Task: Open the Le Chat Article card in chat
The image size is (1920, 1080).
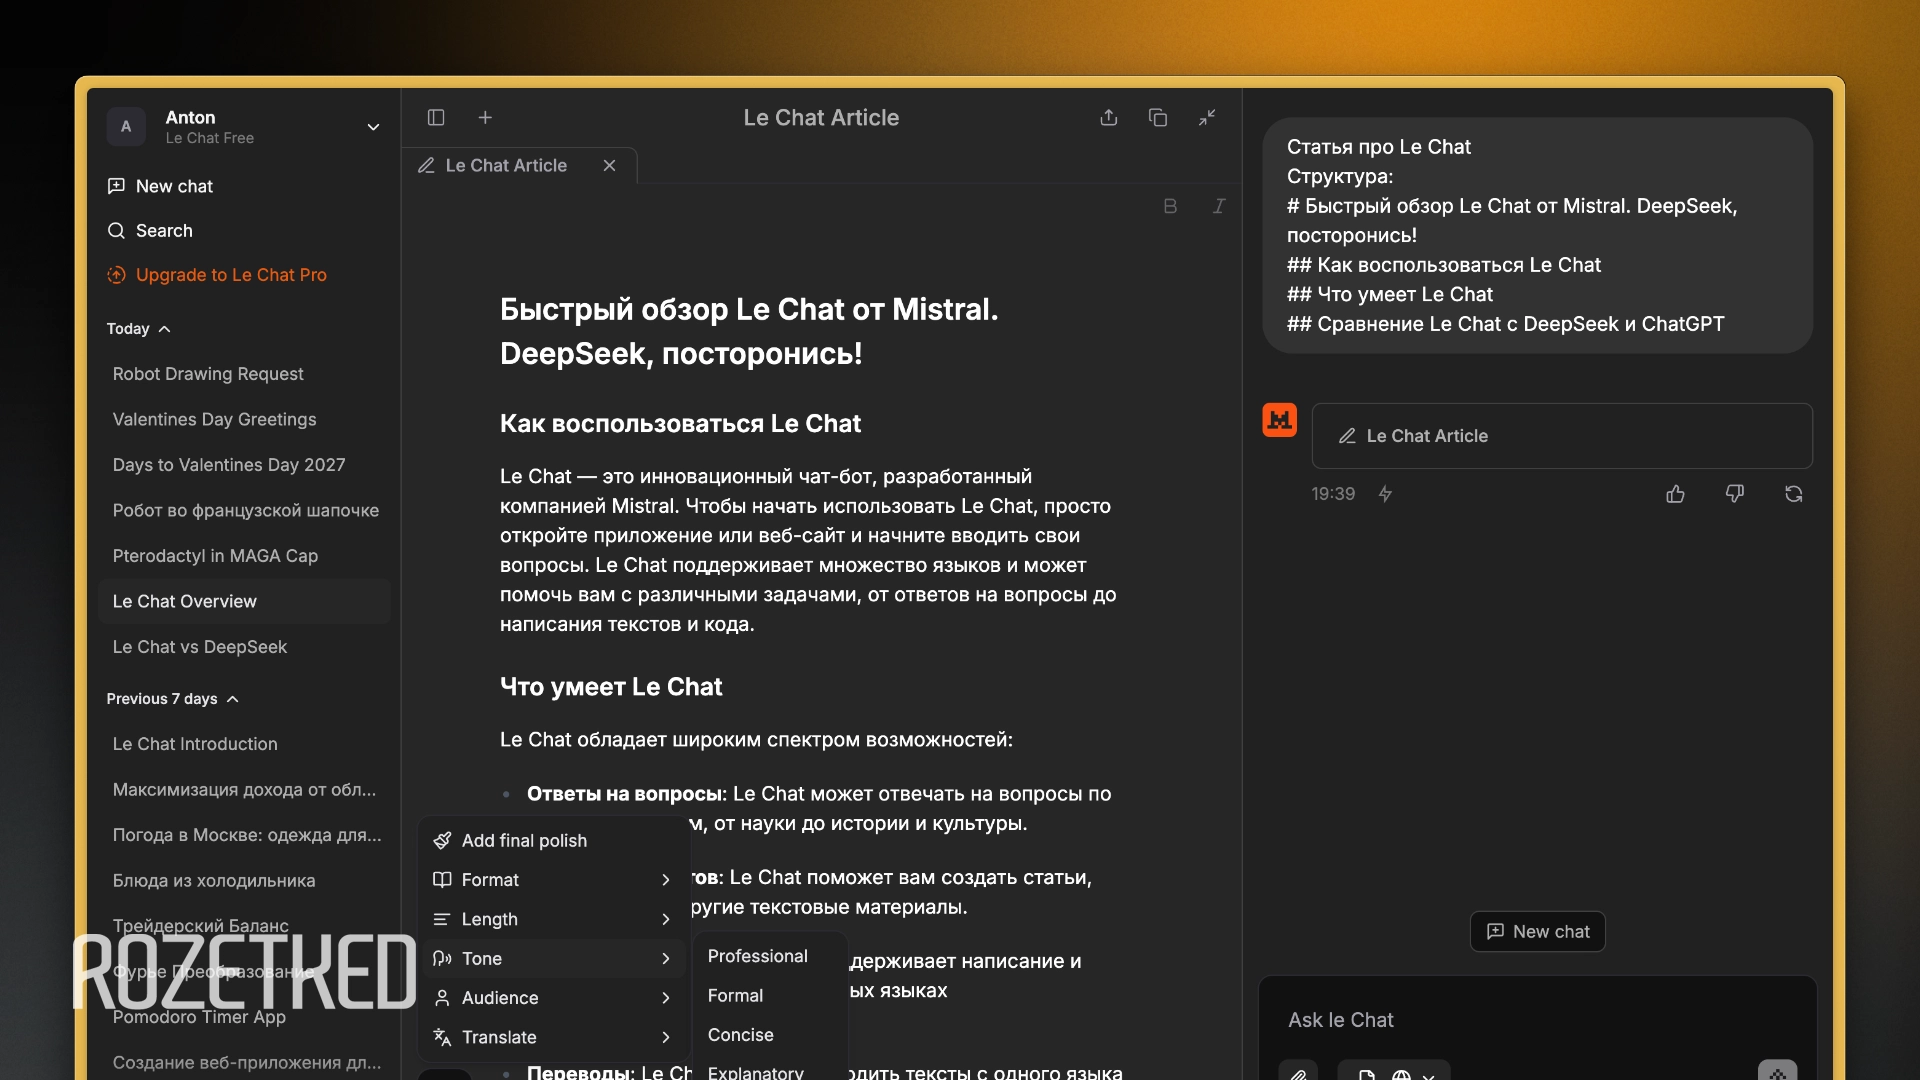Action: [x=1562, y=436]
